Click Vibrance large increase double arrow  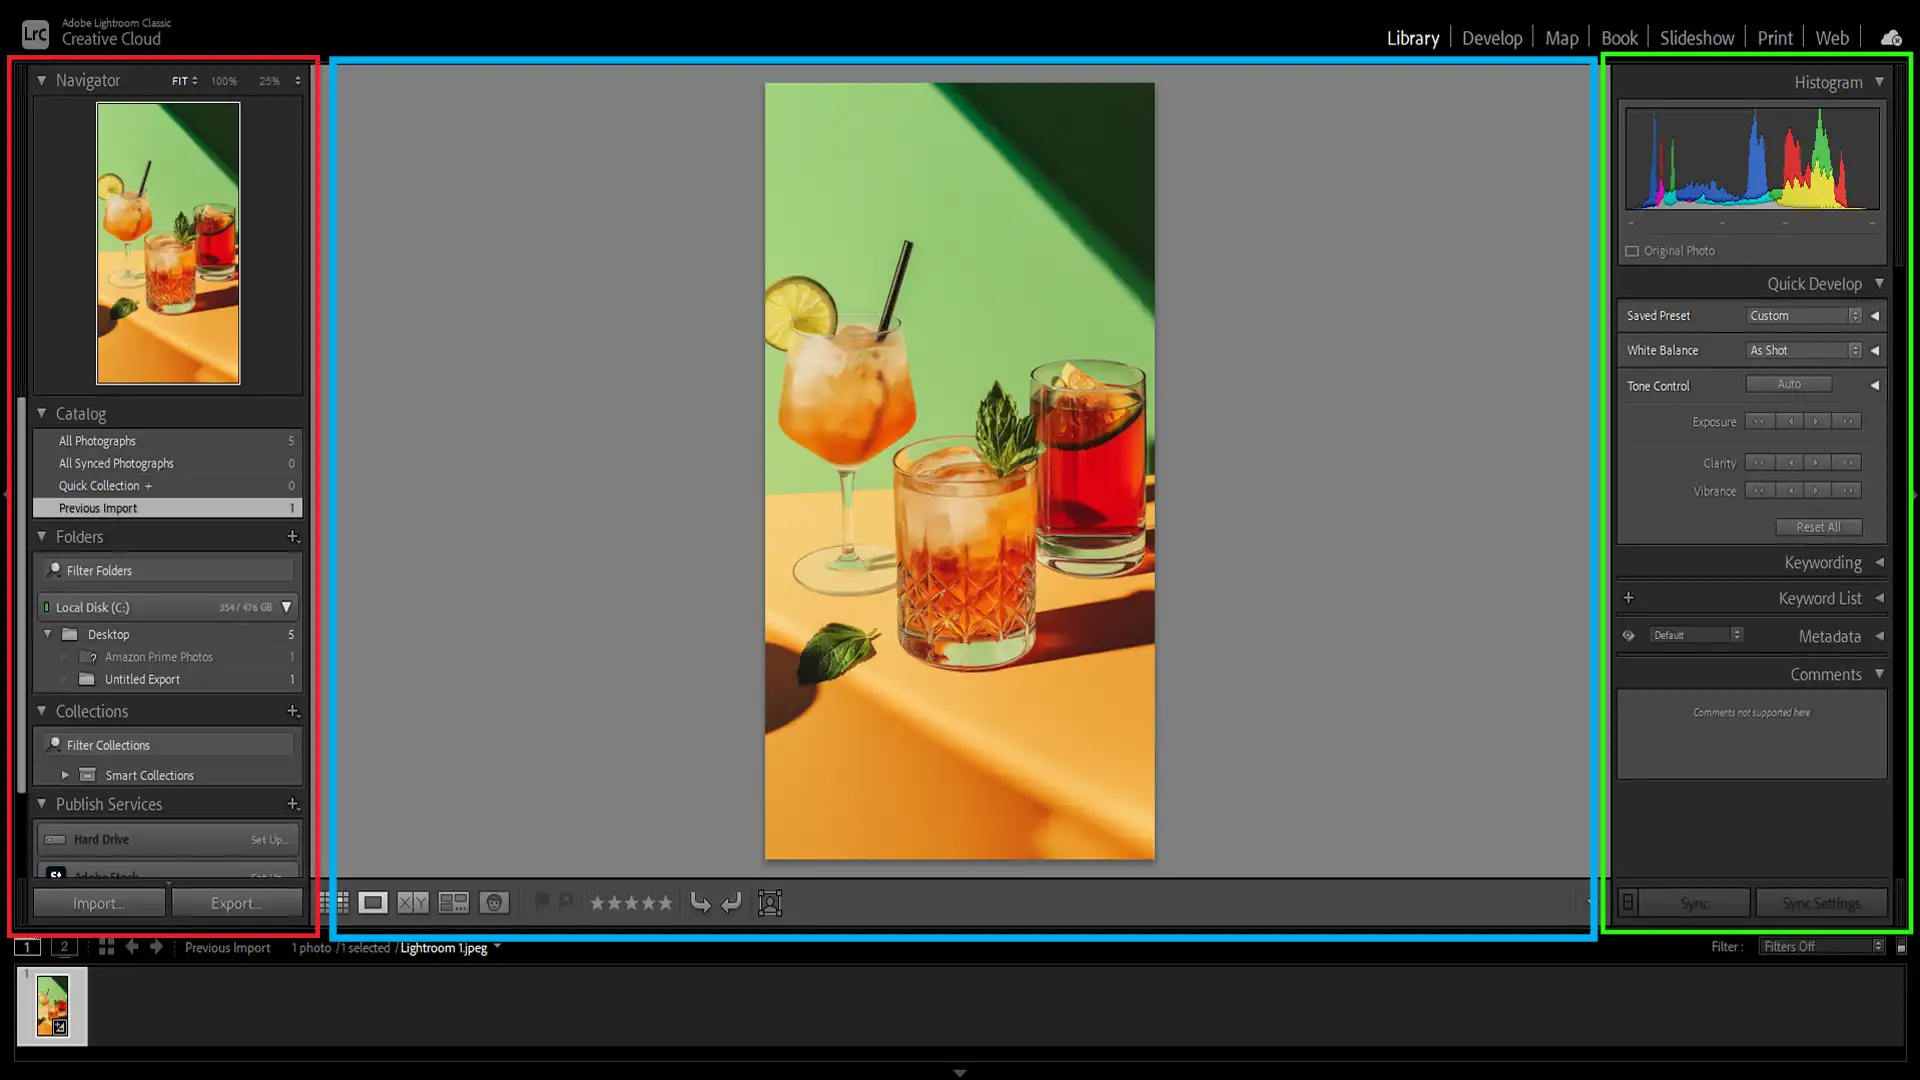coord(1847,491)
